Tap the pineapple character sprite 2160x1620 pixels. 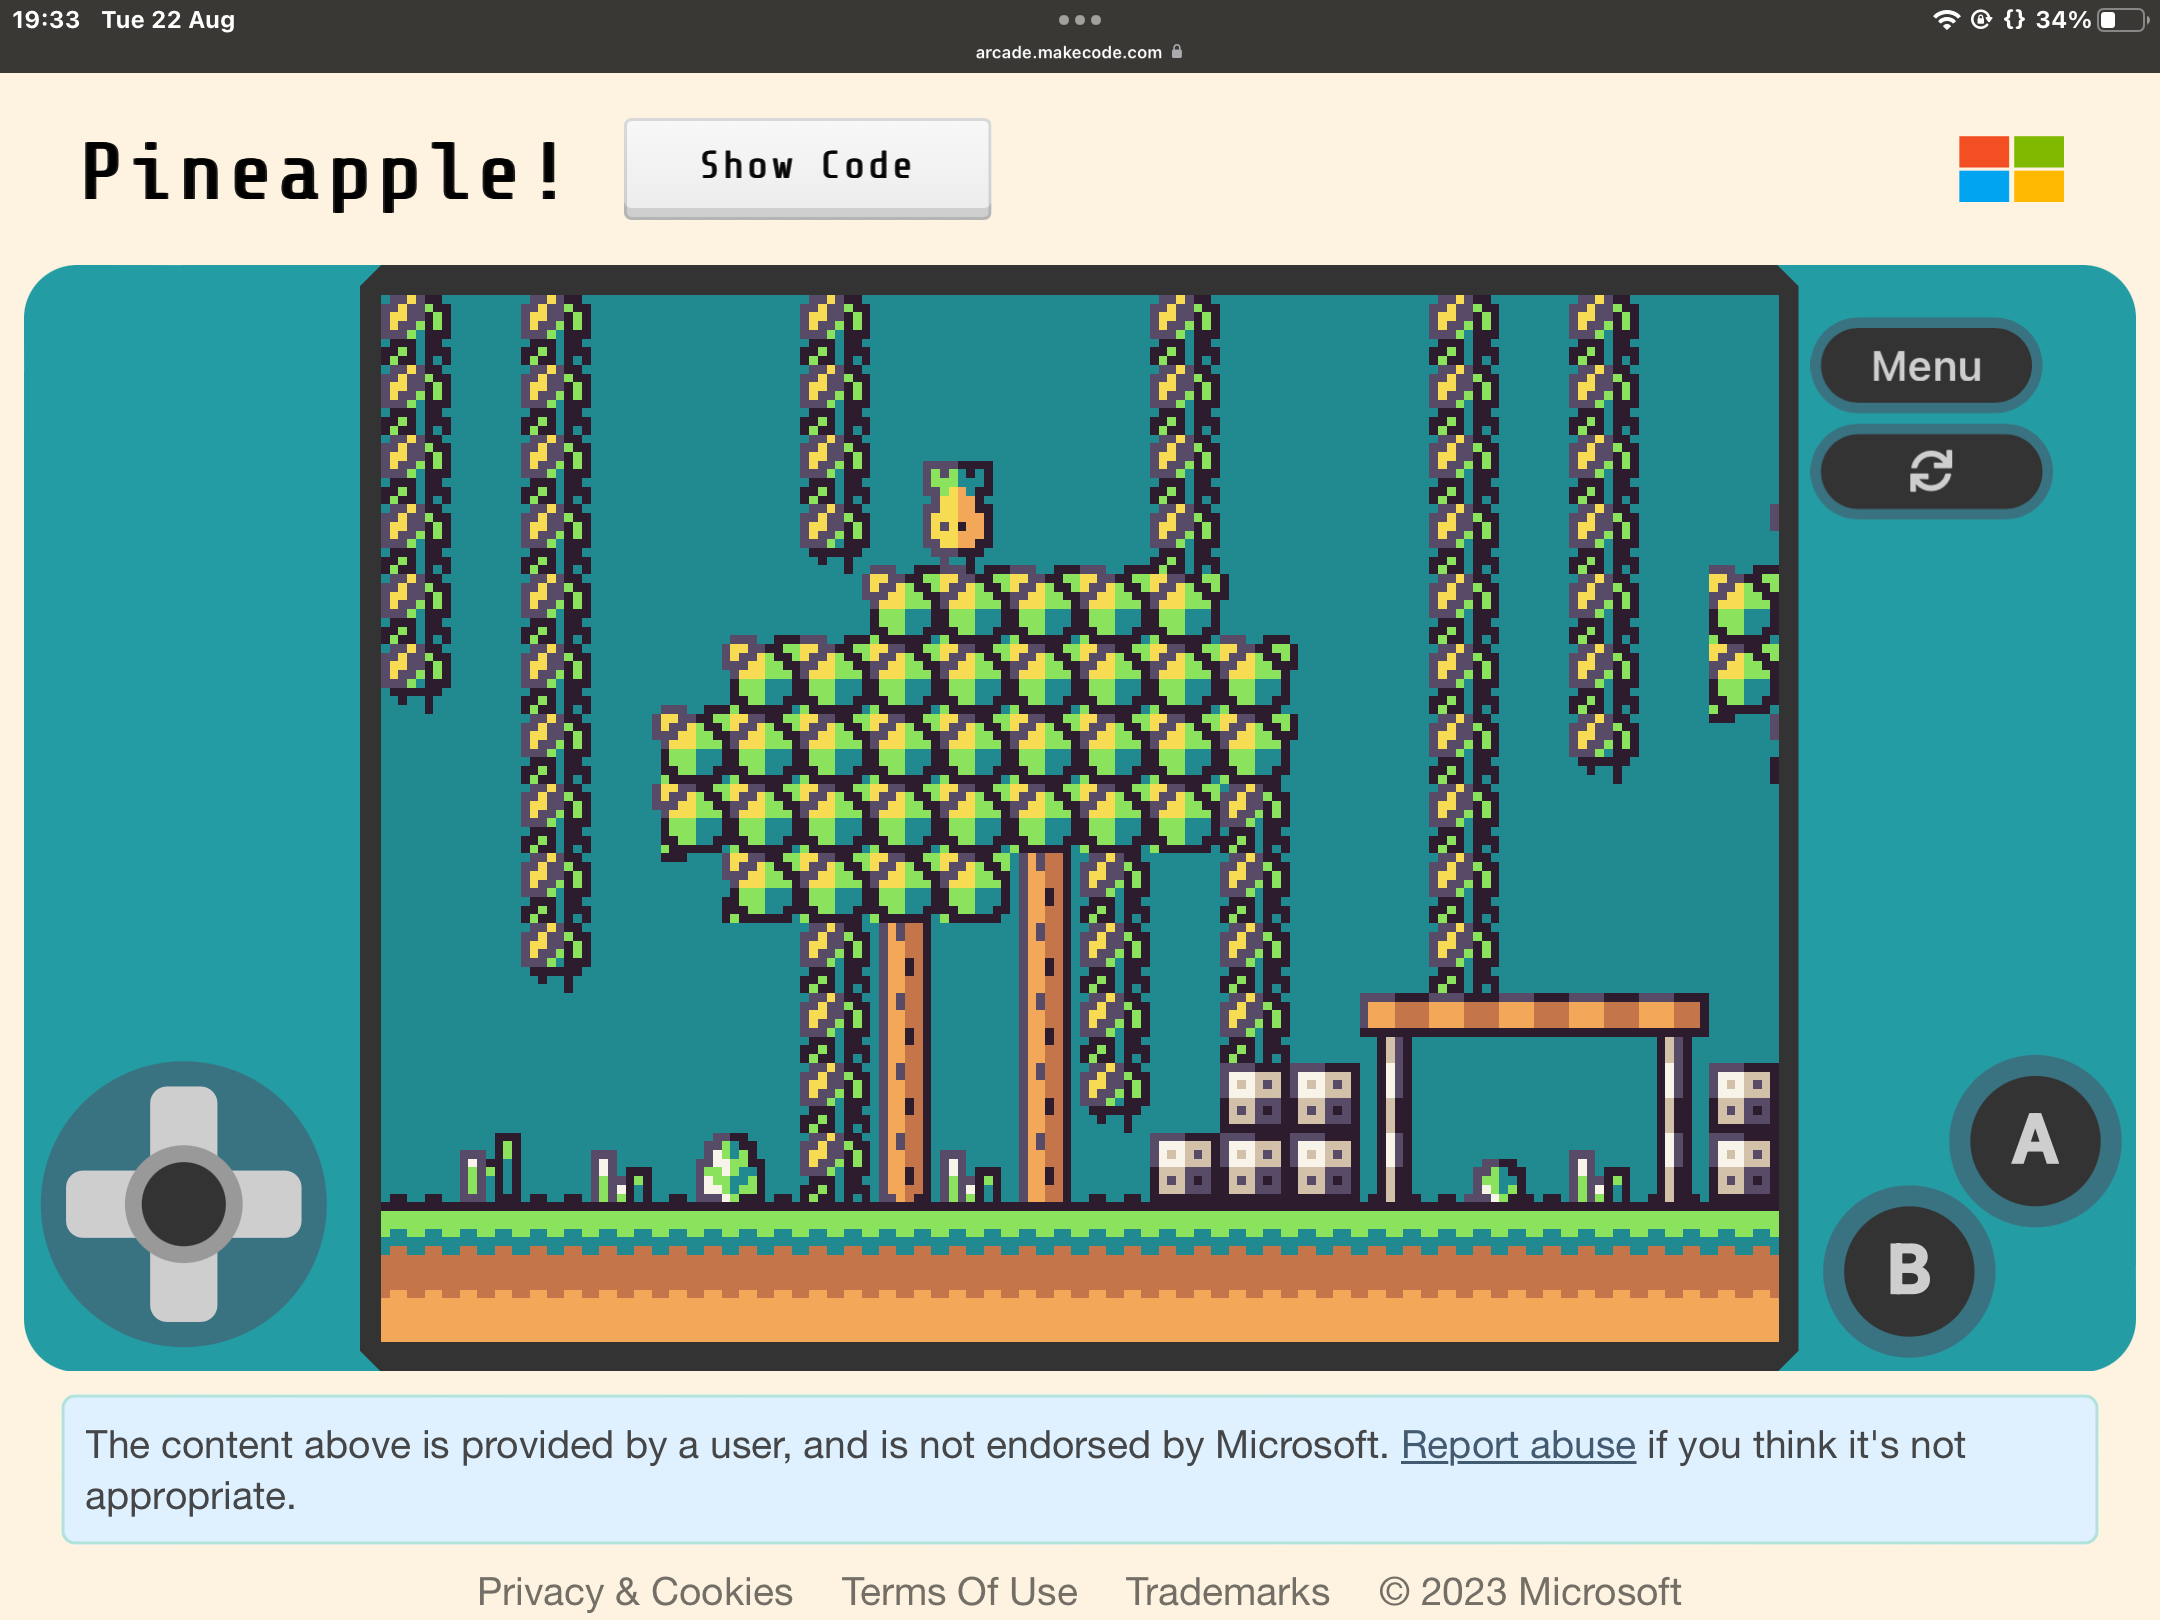pos(957,510)
